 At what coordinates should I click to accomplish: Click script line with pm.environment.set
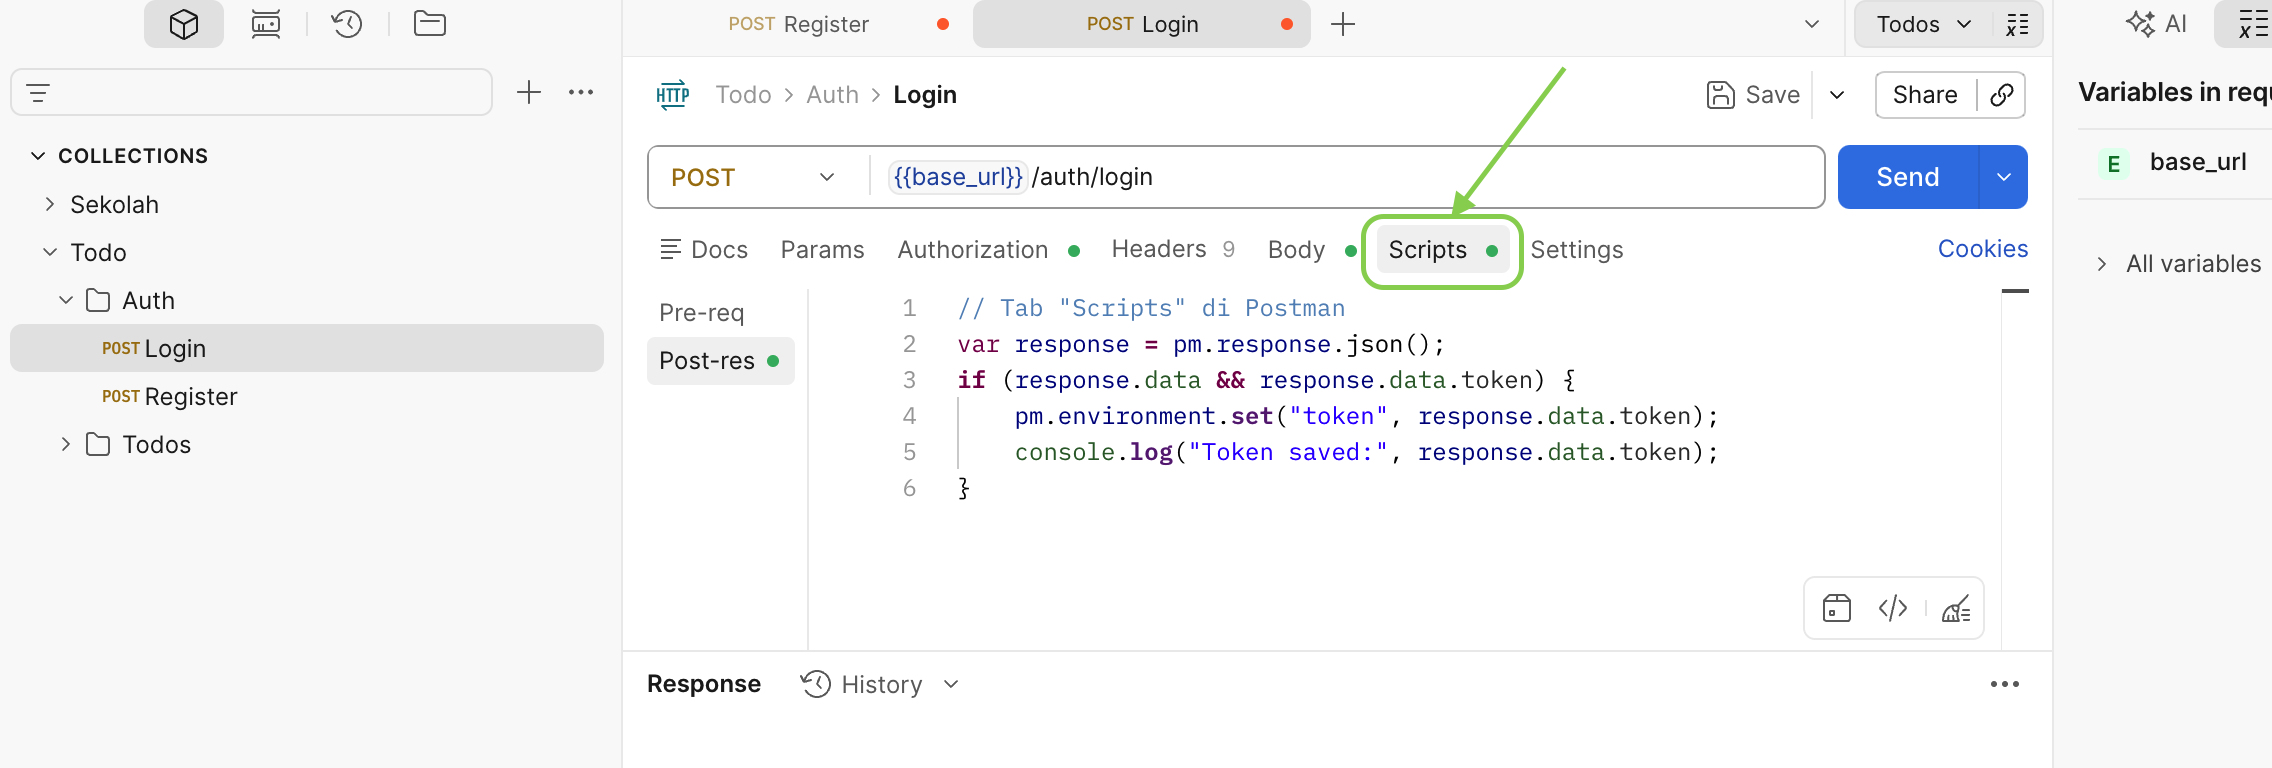(1366, 416)
